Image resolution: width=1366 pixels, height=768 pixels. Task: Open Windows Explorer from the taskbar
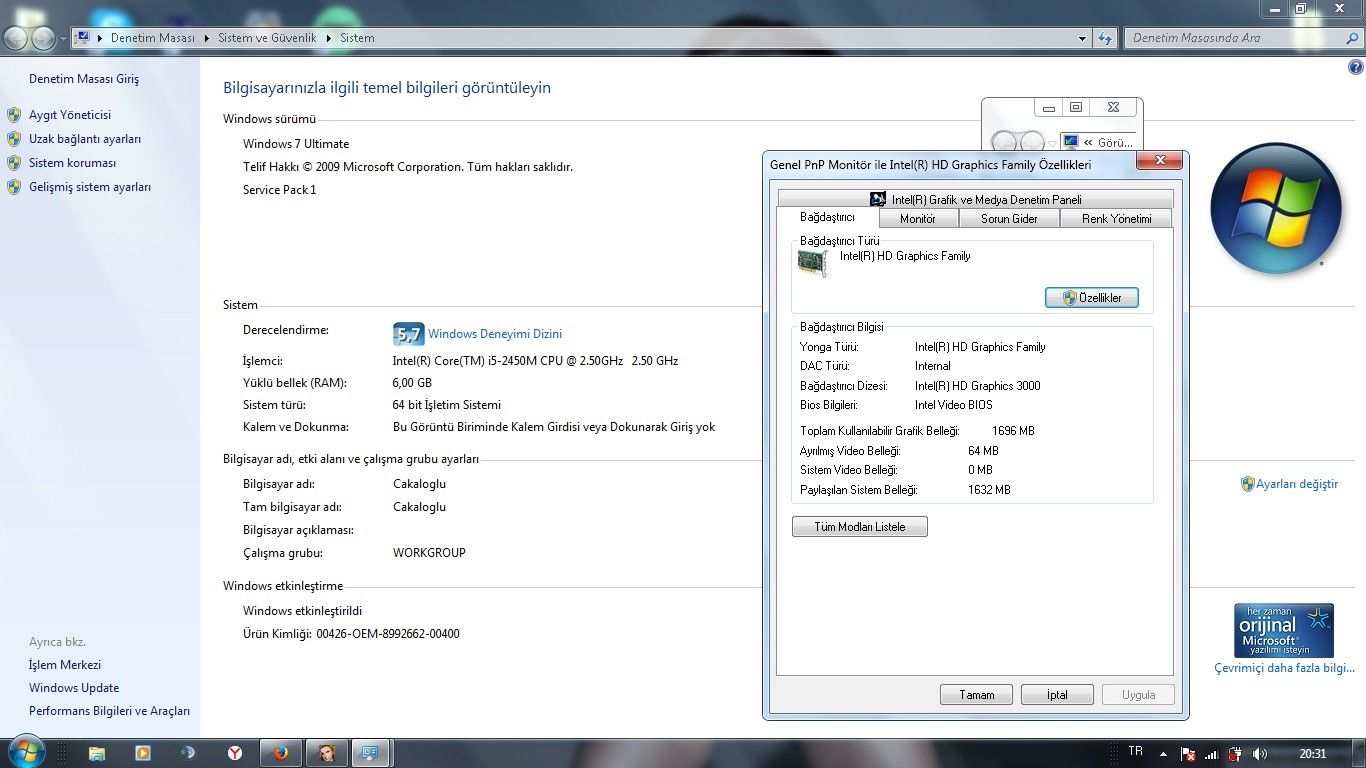97,752
